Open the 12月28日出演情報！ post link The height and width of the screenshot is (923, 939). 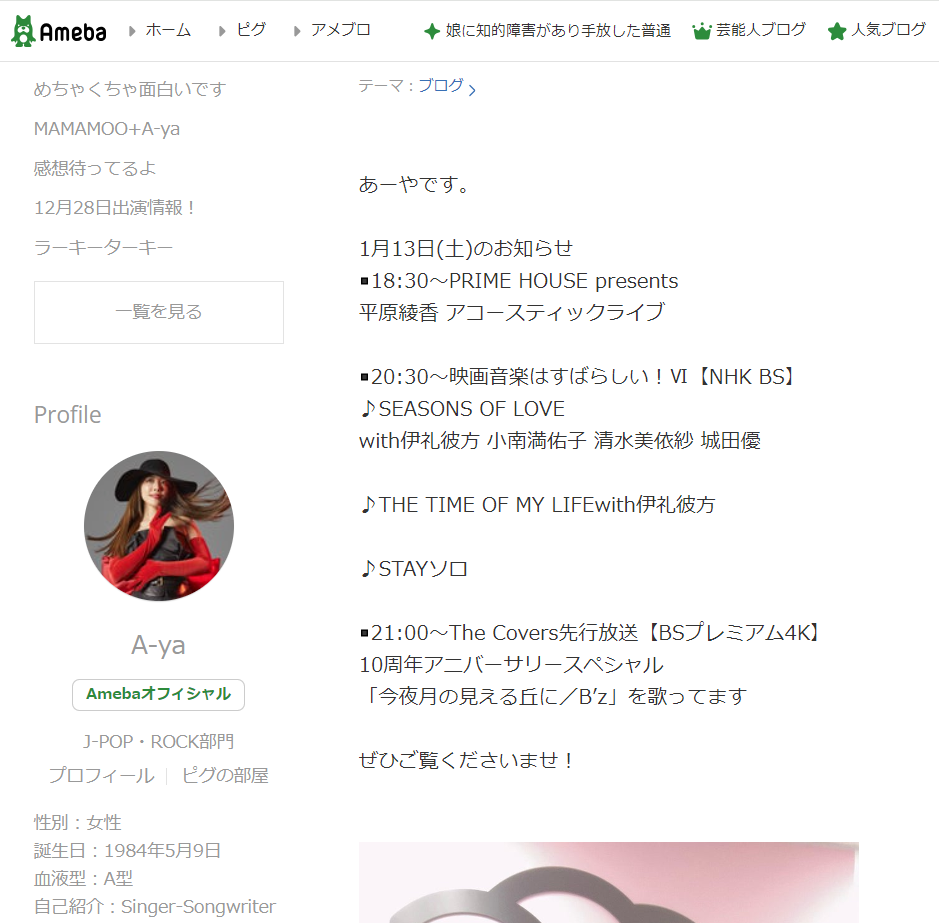pyautogui.click(x=115, y=208)
